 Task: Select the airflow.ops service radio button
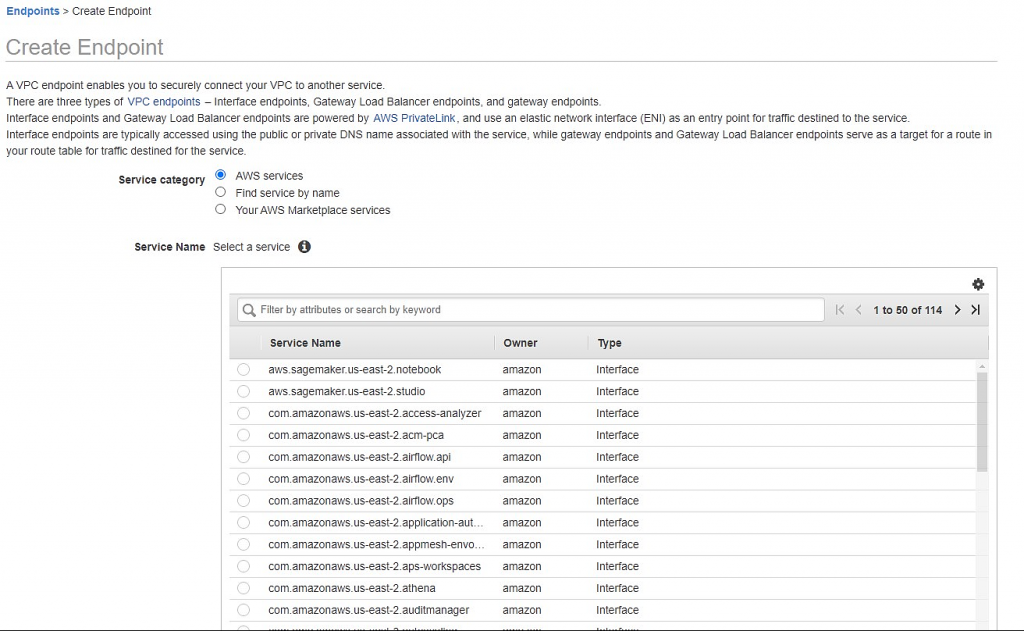click(244, 501)
